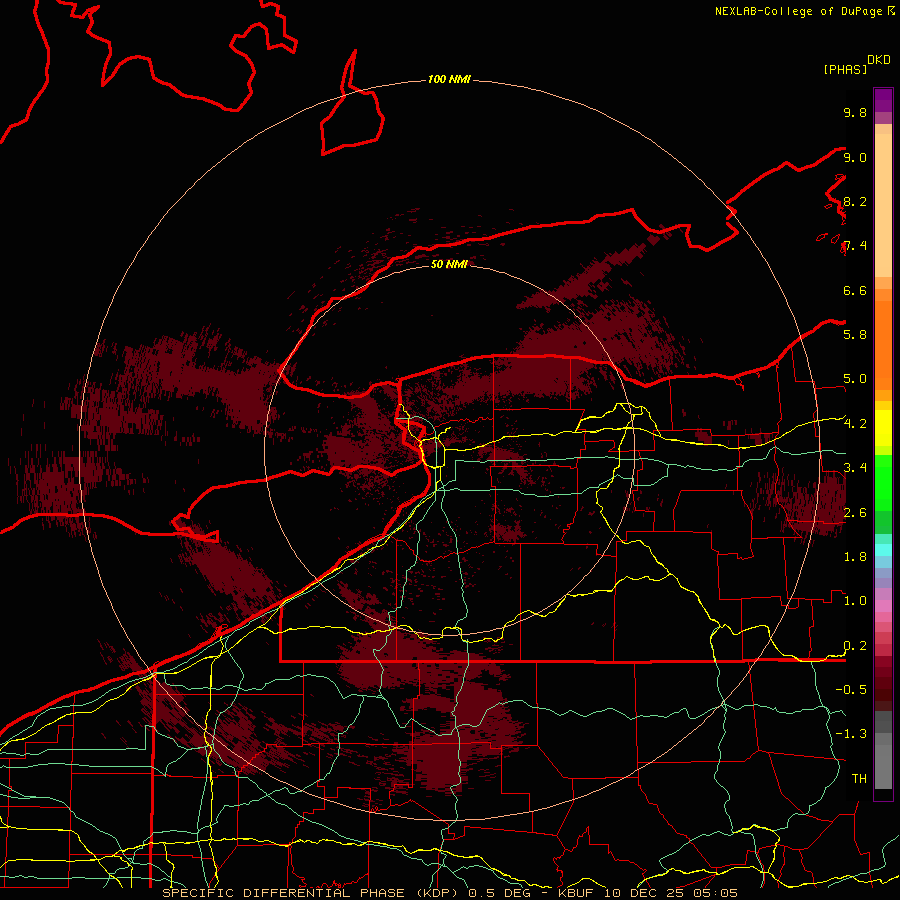900x900 pixels.
Task: Pick the purple top segment of color bar
Action: [883, 101]
